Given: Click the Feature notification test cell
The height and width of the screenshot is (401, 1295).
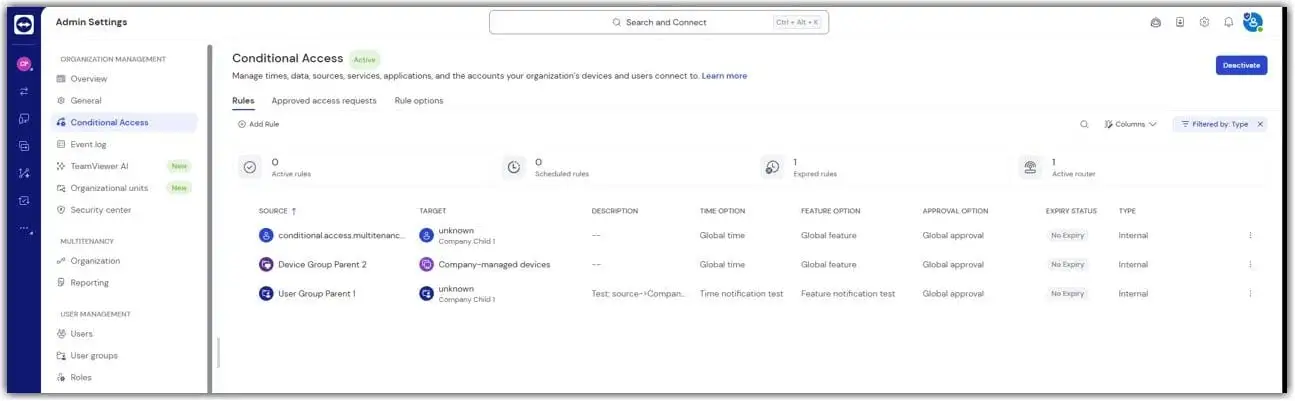Looking at the screenshot, I should point(848,294).
